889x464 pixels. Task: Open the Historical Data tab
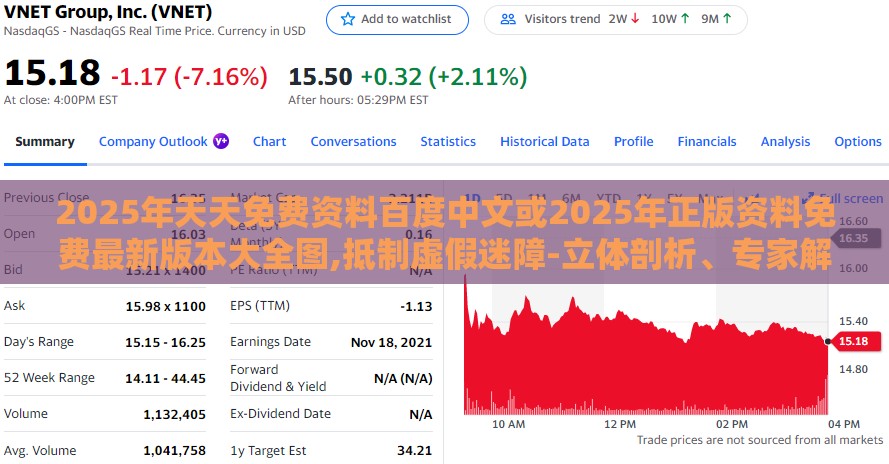click(x=545, y=142)
